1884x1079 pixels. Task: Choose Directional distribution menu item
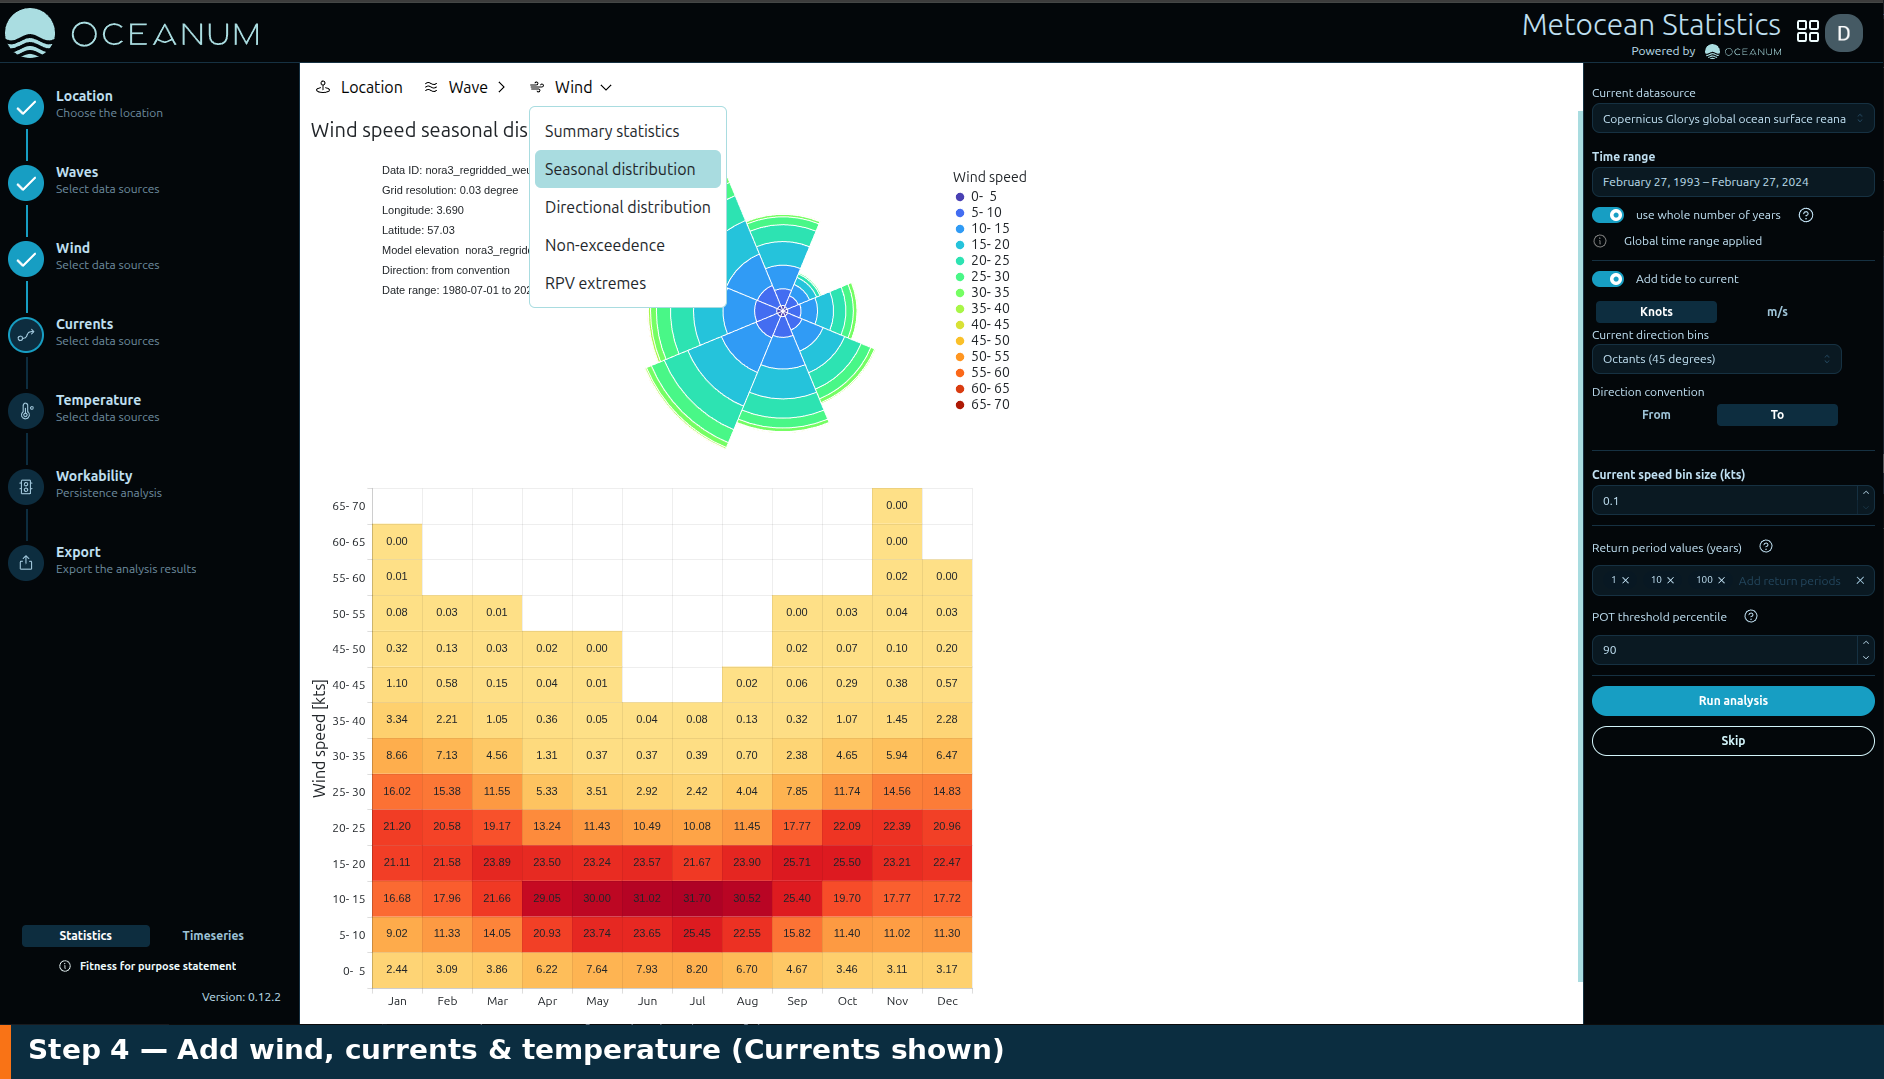point(627,207)
